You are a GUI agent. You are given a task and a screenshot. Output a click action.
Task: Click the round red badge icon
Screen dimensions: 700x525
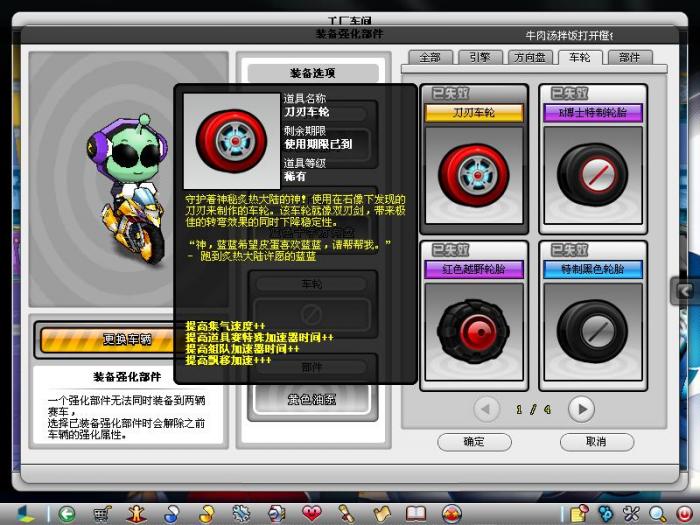(x=451, y=514)
